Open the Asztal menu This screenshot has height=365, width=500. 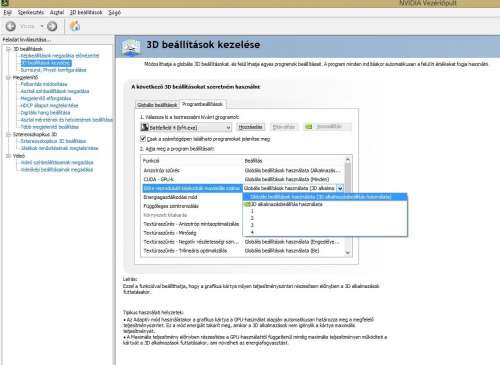pyautogui.click(x=57, y=12)
